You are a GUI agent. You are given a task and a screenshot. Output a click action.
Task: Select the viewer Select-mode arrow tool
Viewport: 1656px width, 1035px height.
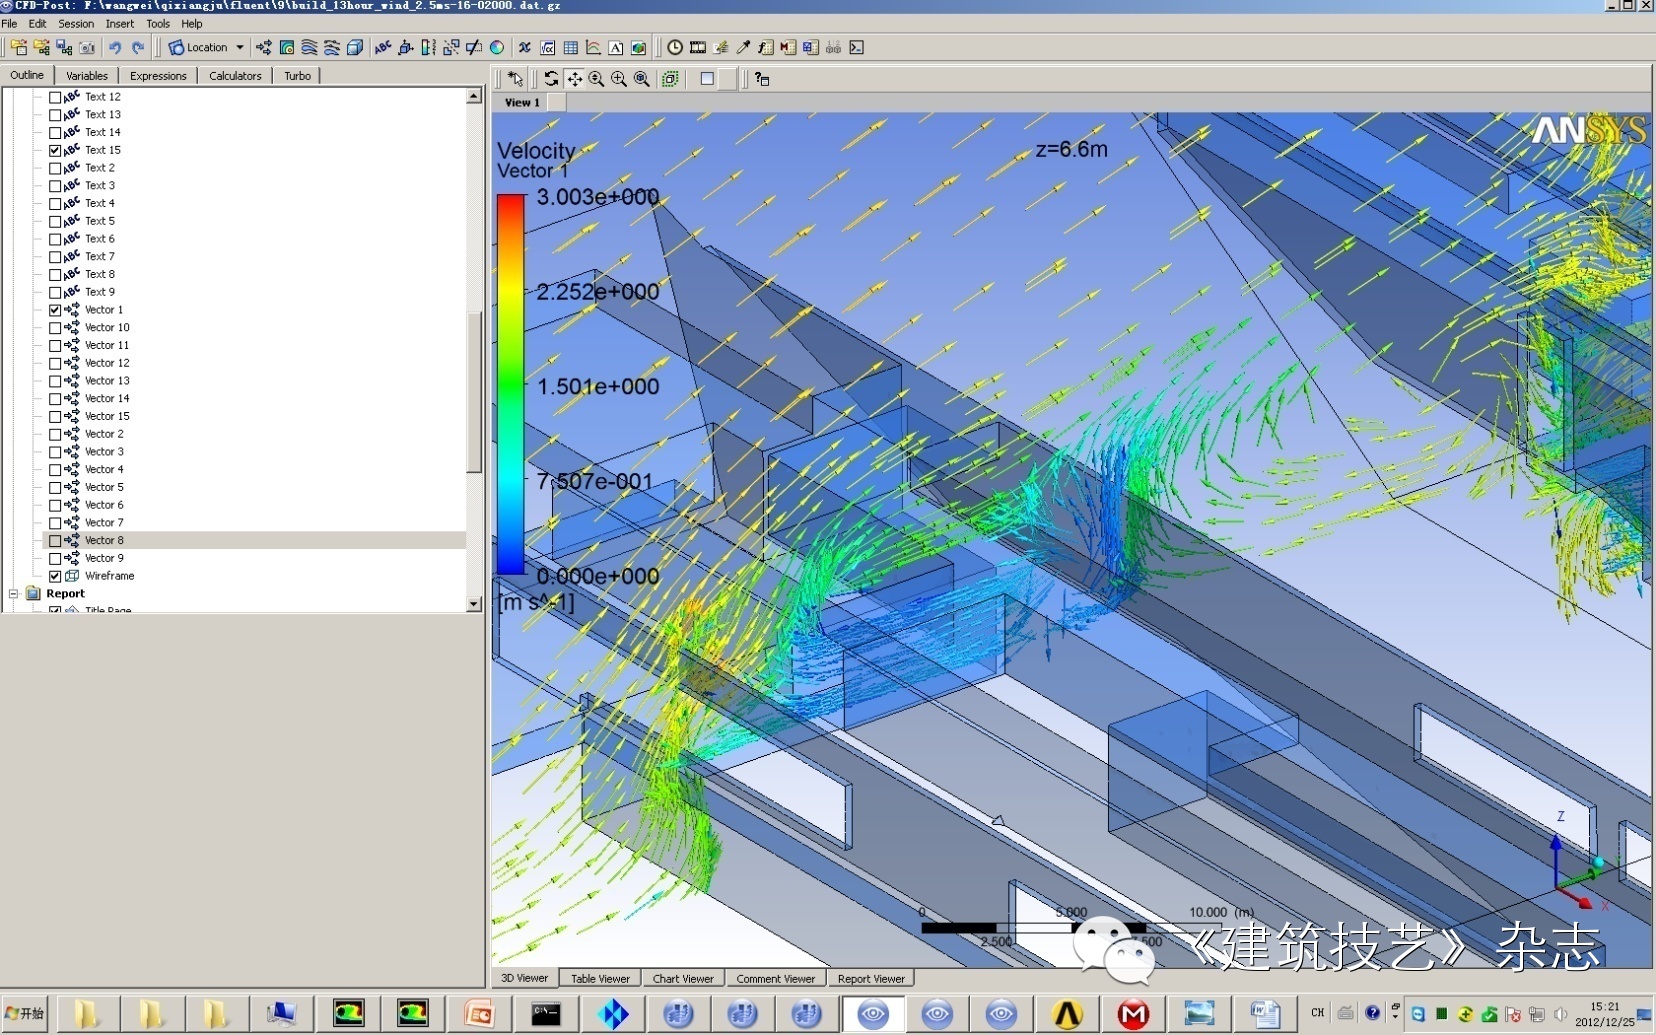(x=516, y=79)
